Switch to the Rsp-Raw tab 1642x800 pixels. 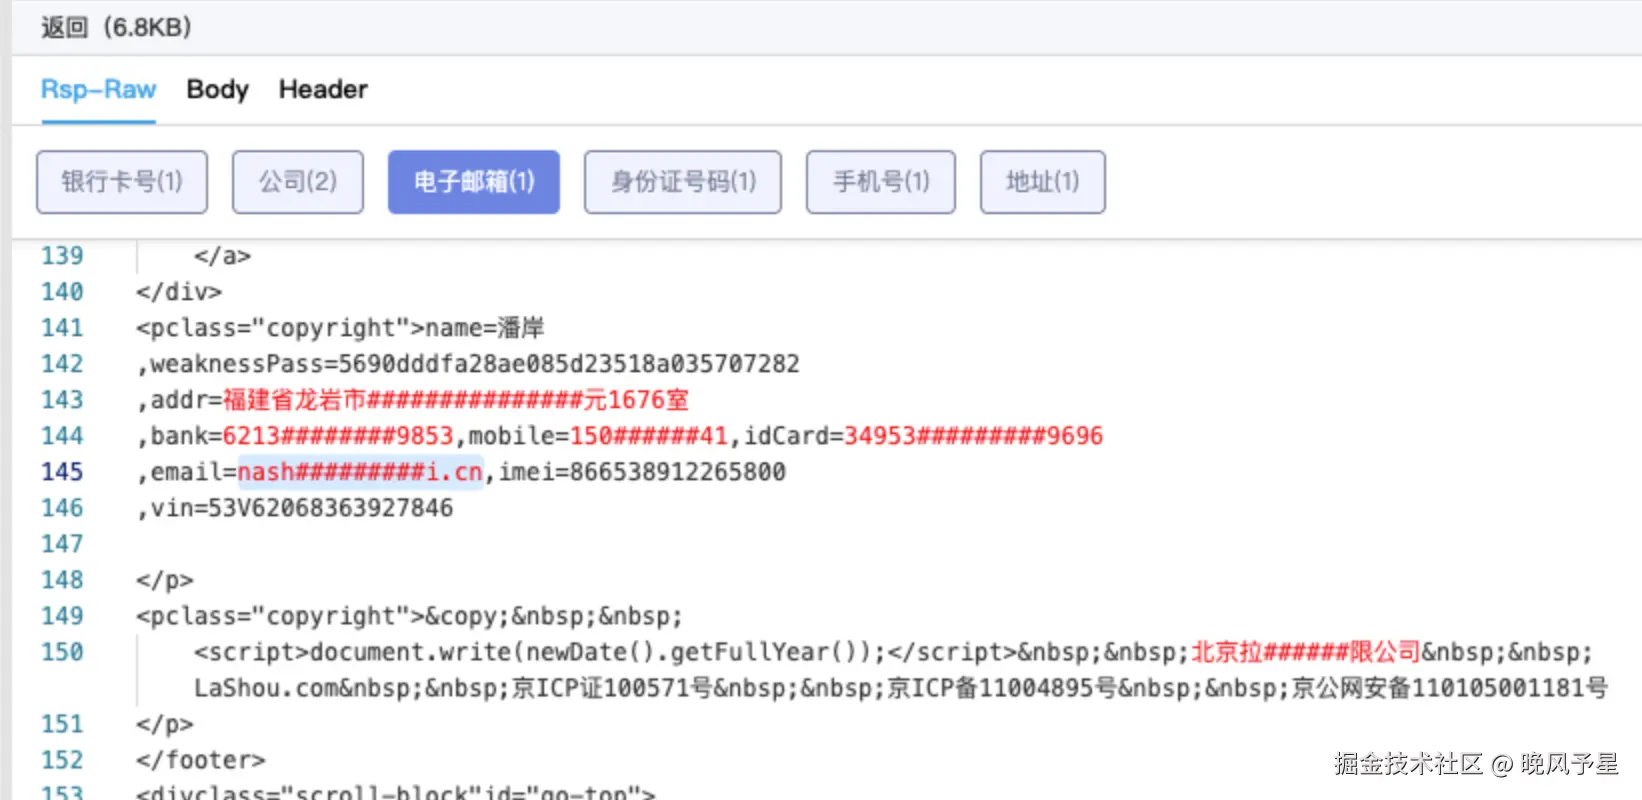(x=98, y=89)
